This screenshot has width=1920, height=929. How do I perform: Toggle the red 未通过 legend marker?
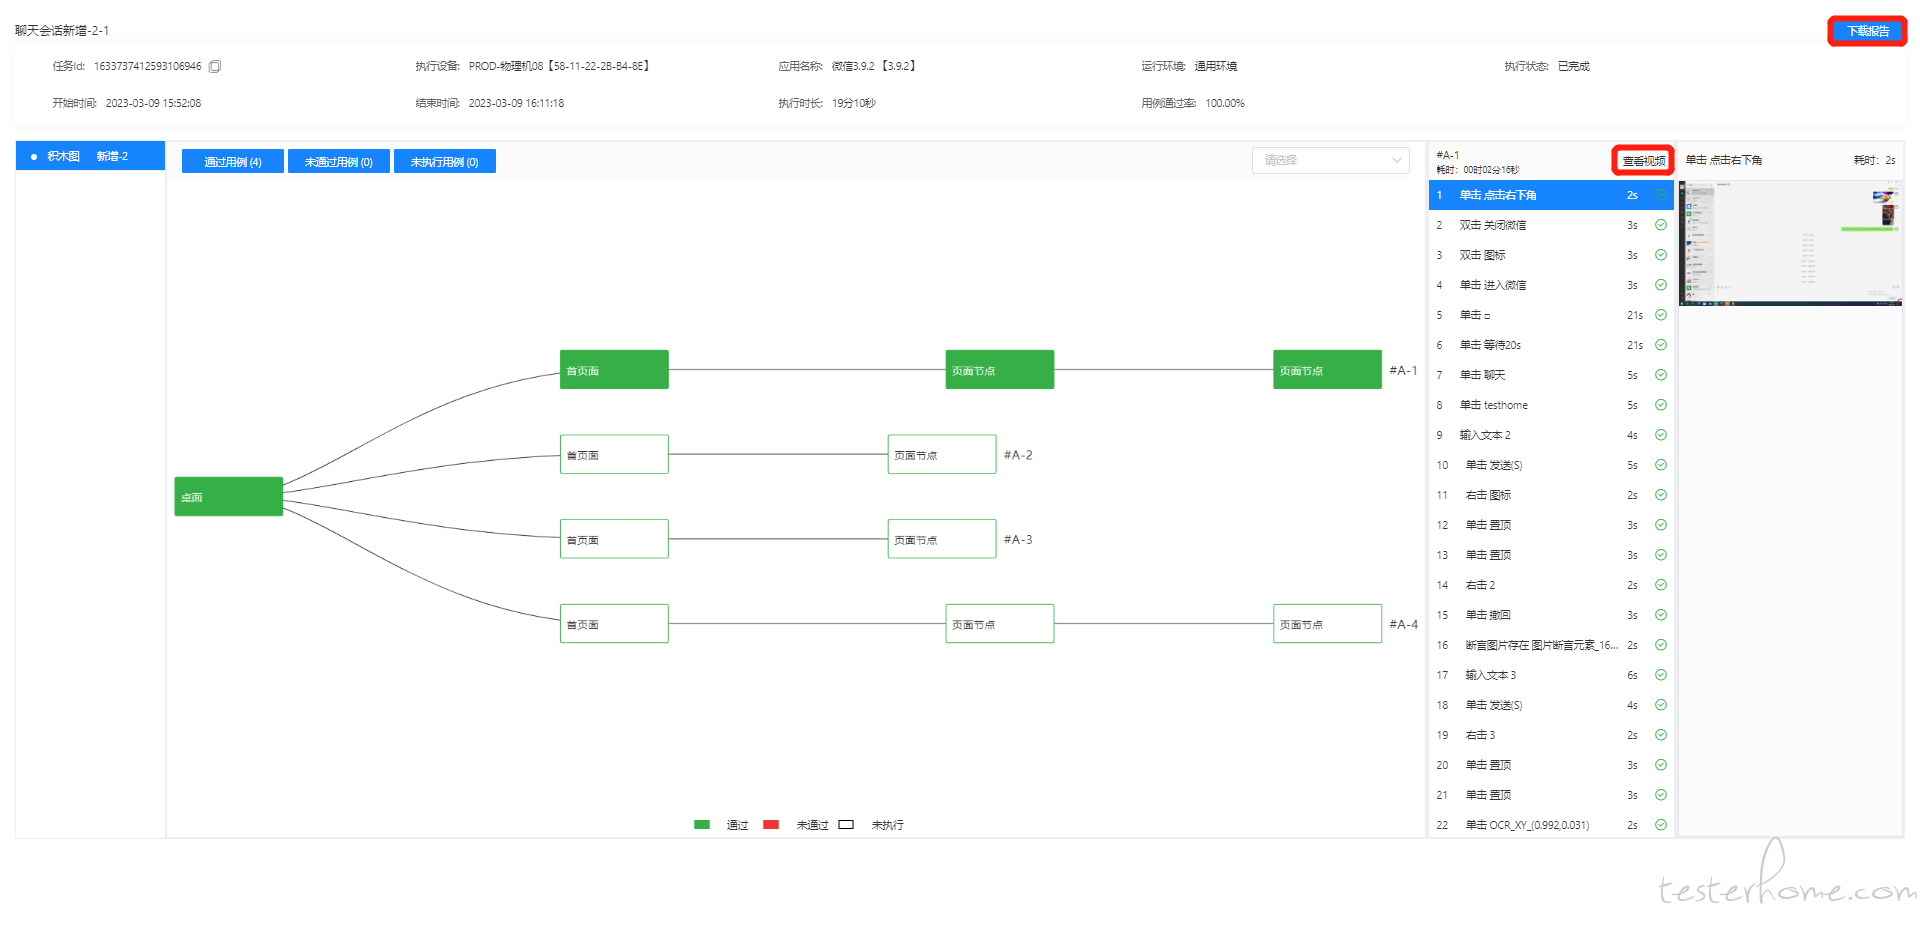tap(771, 825)
